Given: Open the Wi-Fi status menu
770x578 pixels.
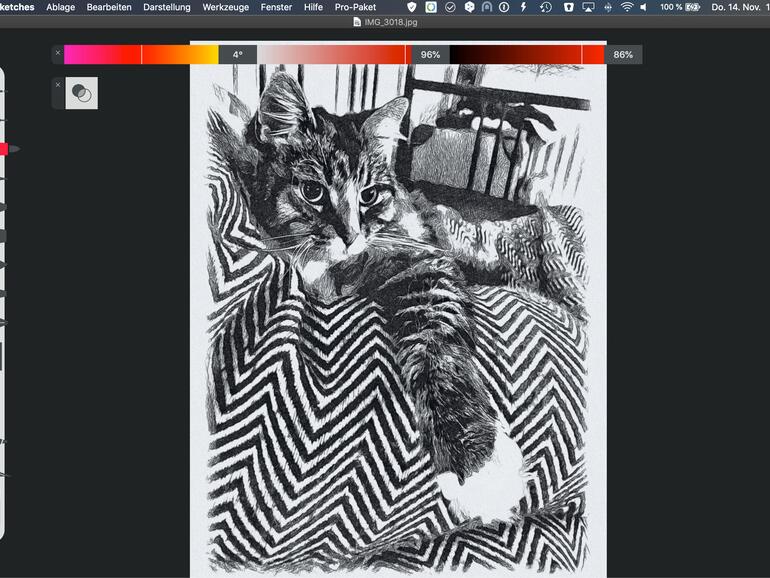Looking at the screenshot, I should pos(627,7).
